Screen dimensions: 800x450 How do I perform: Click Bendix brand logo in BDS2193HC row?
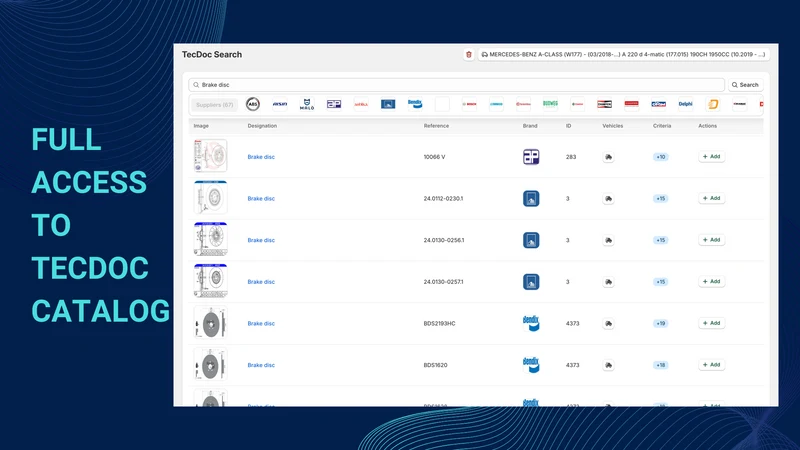click(x=531, y=323)
